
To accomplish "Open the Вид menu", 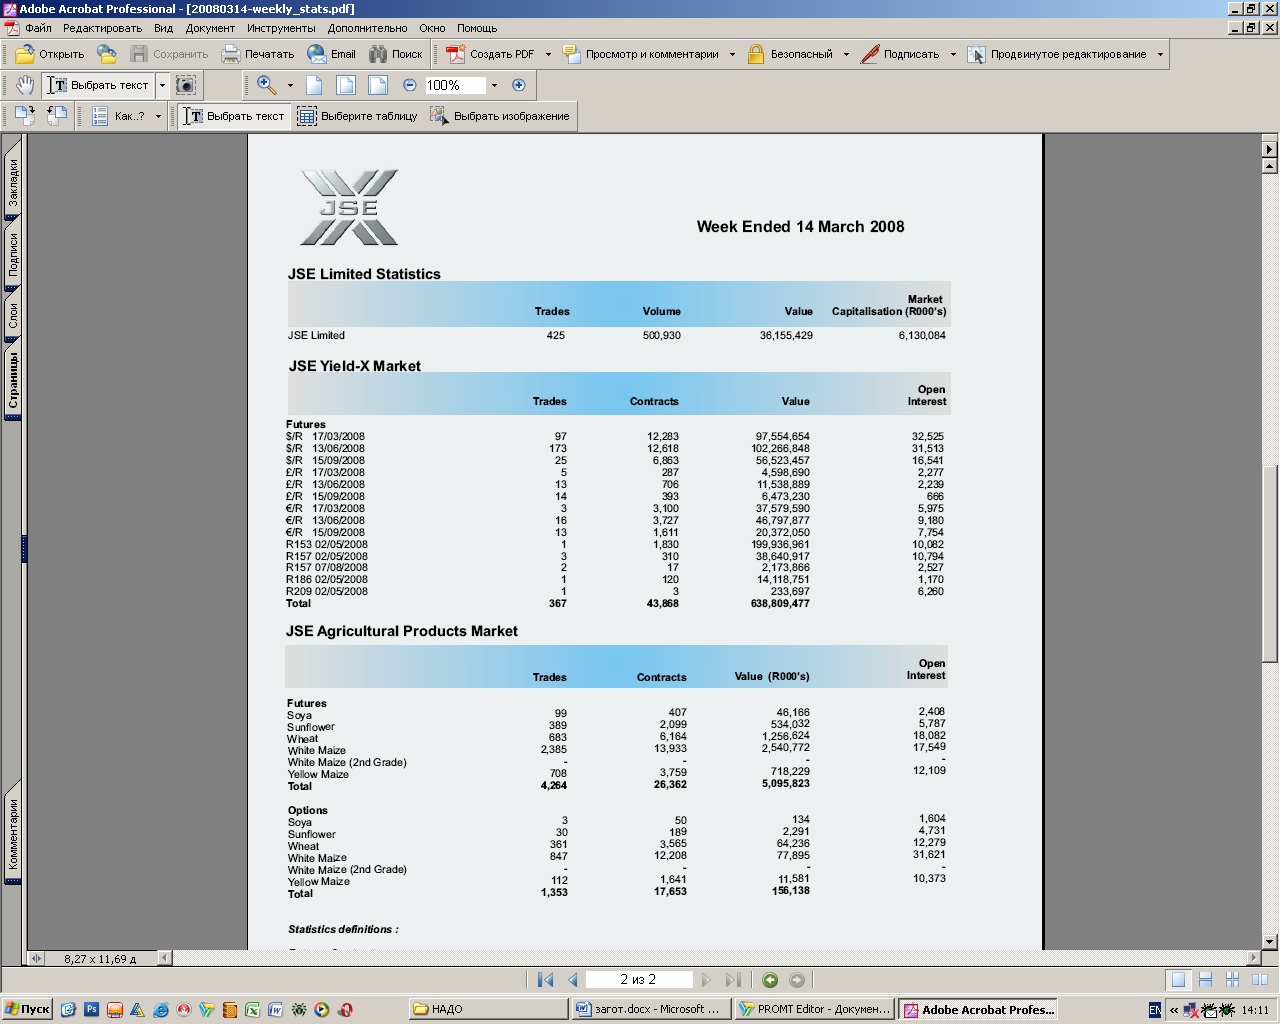I will click(164, 28).
